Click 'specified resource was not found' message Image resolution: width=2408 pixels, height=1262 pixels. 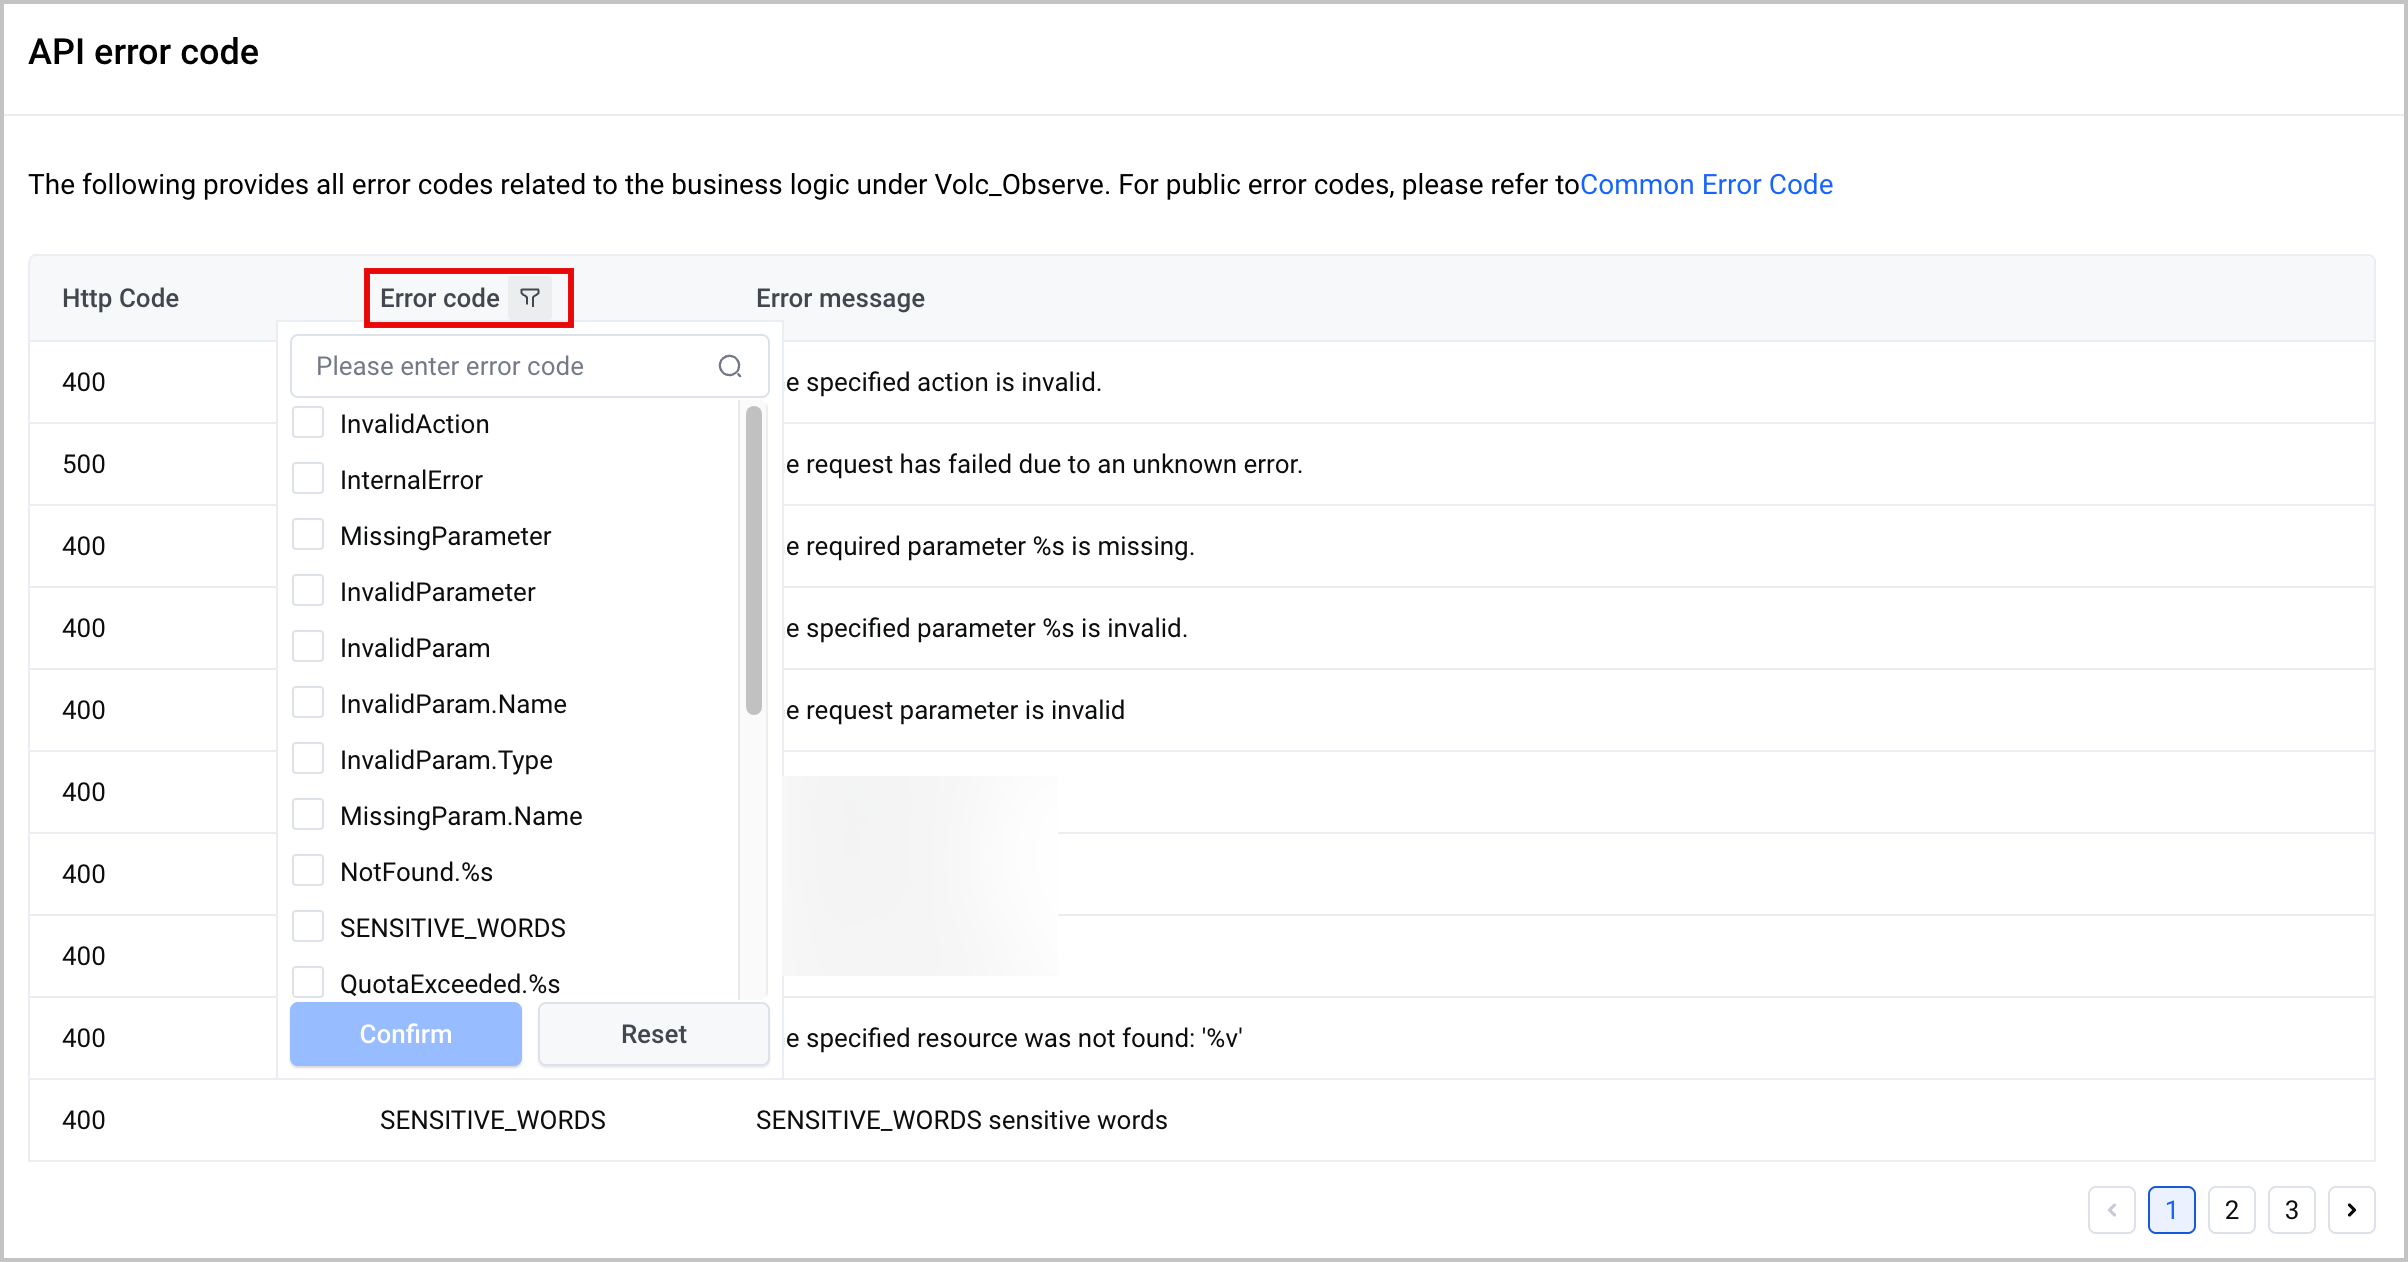[1014, 1038]
